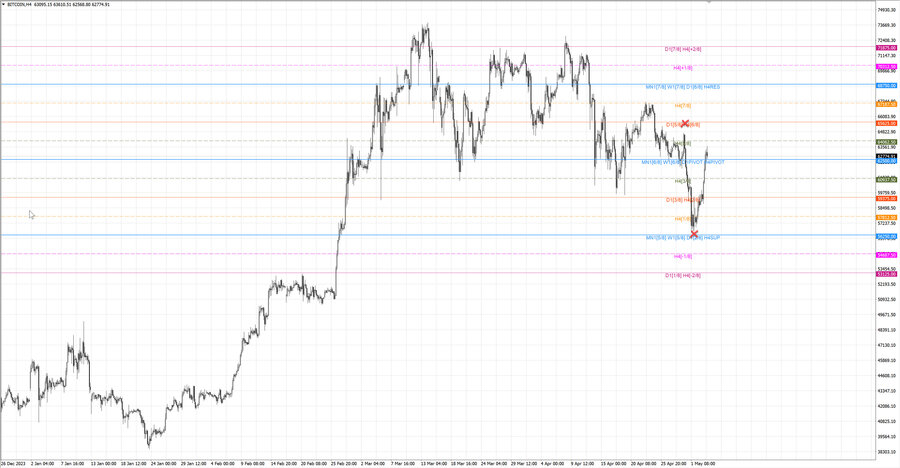900x468 pixels.
Task: Click the D1[1/8] H4[-2/8] level label
Action: [683, 276]
